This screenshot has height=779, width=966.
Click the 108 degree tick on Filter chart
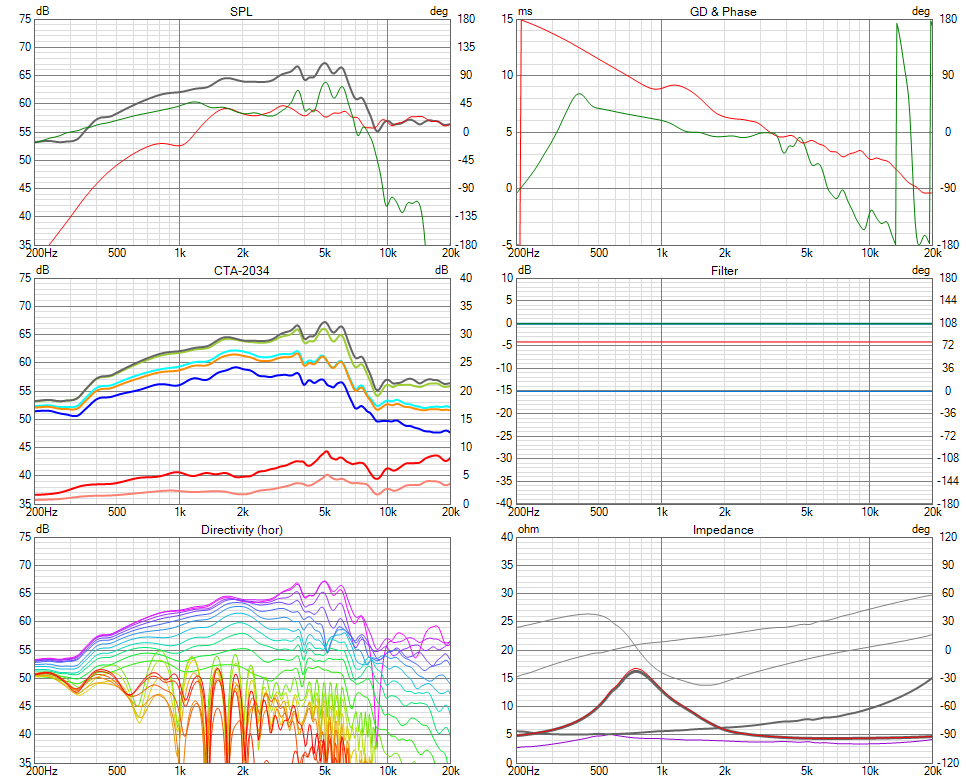[948, 323]
